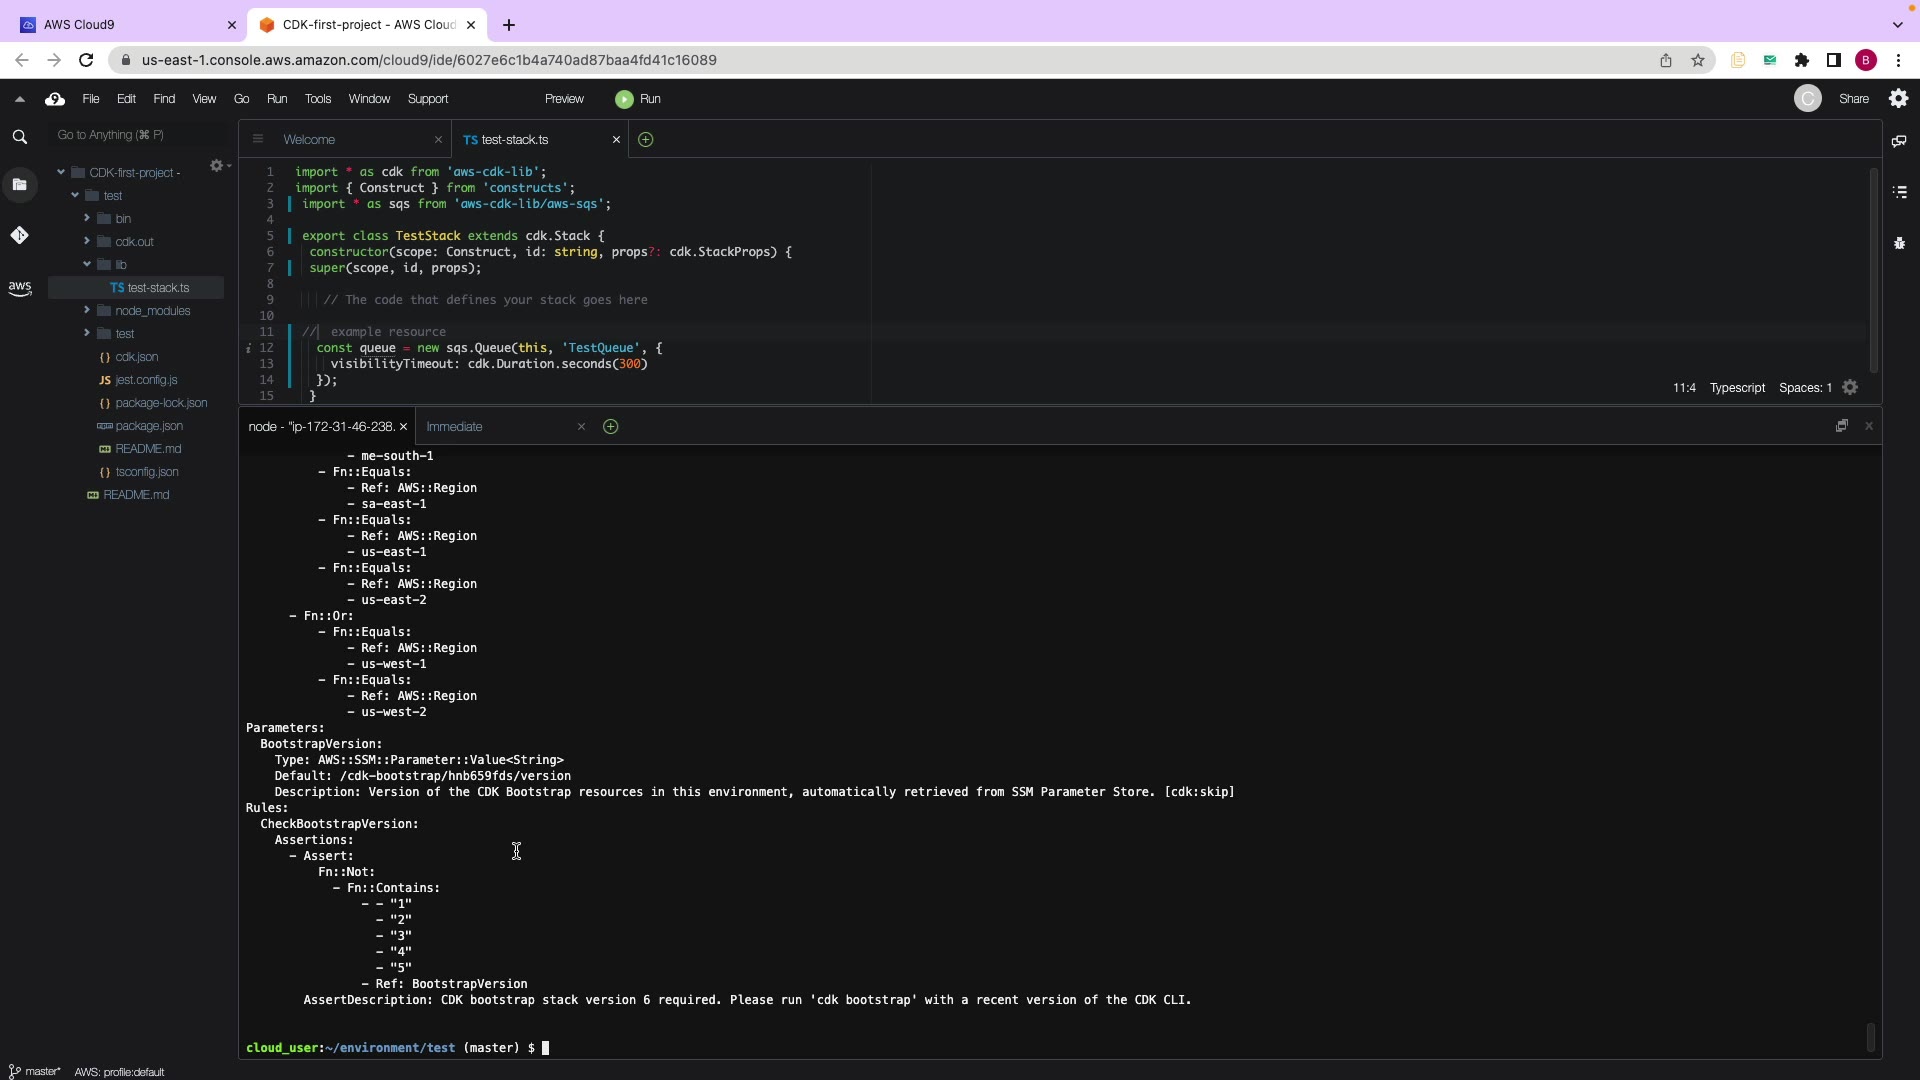Open the Environment file tree sidebar icon

(x=19, y=185)
